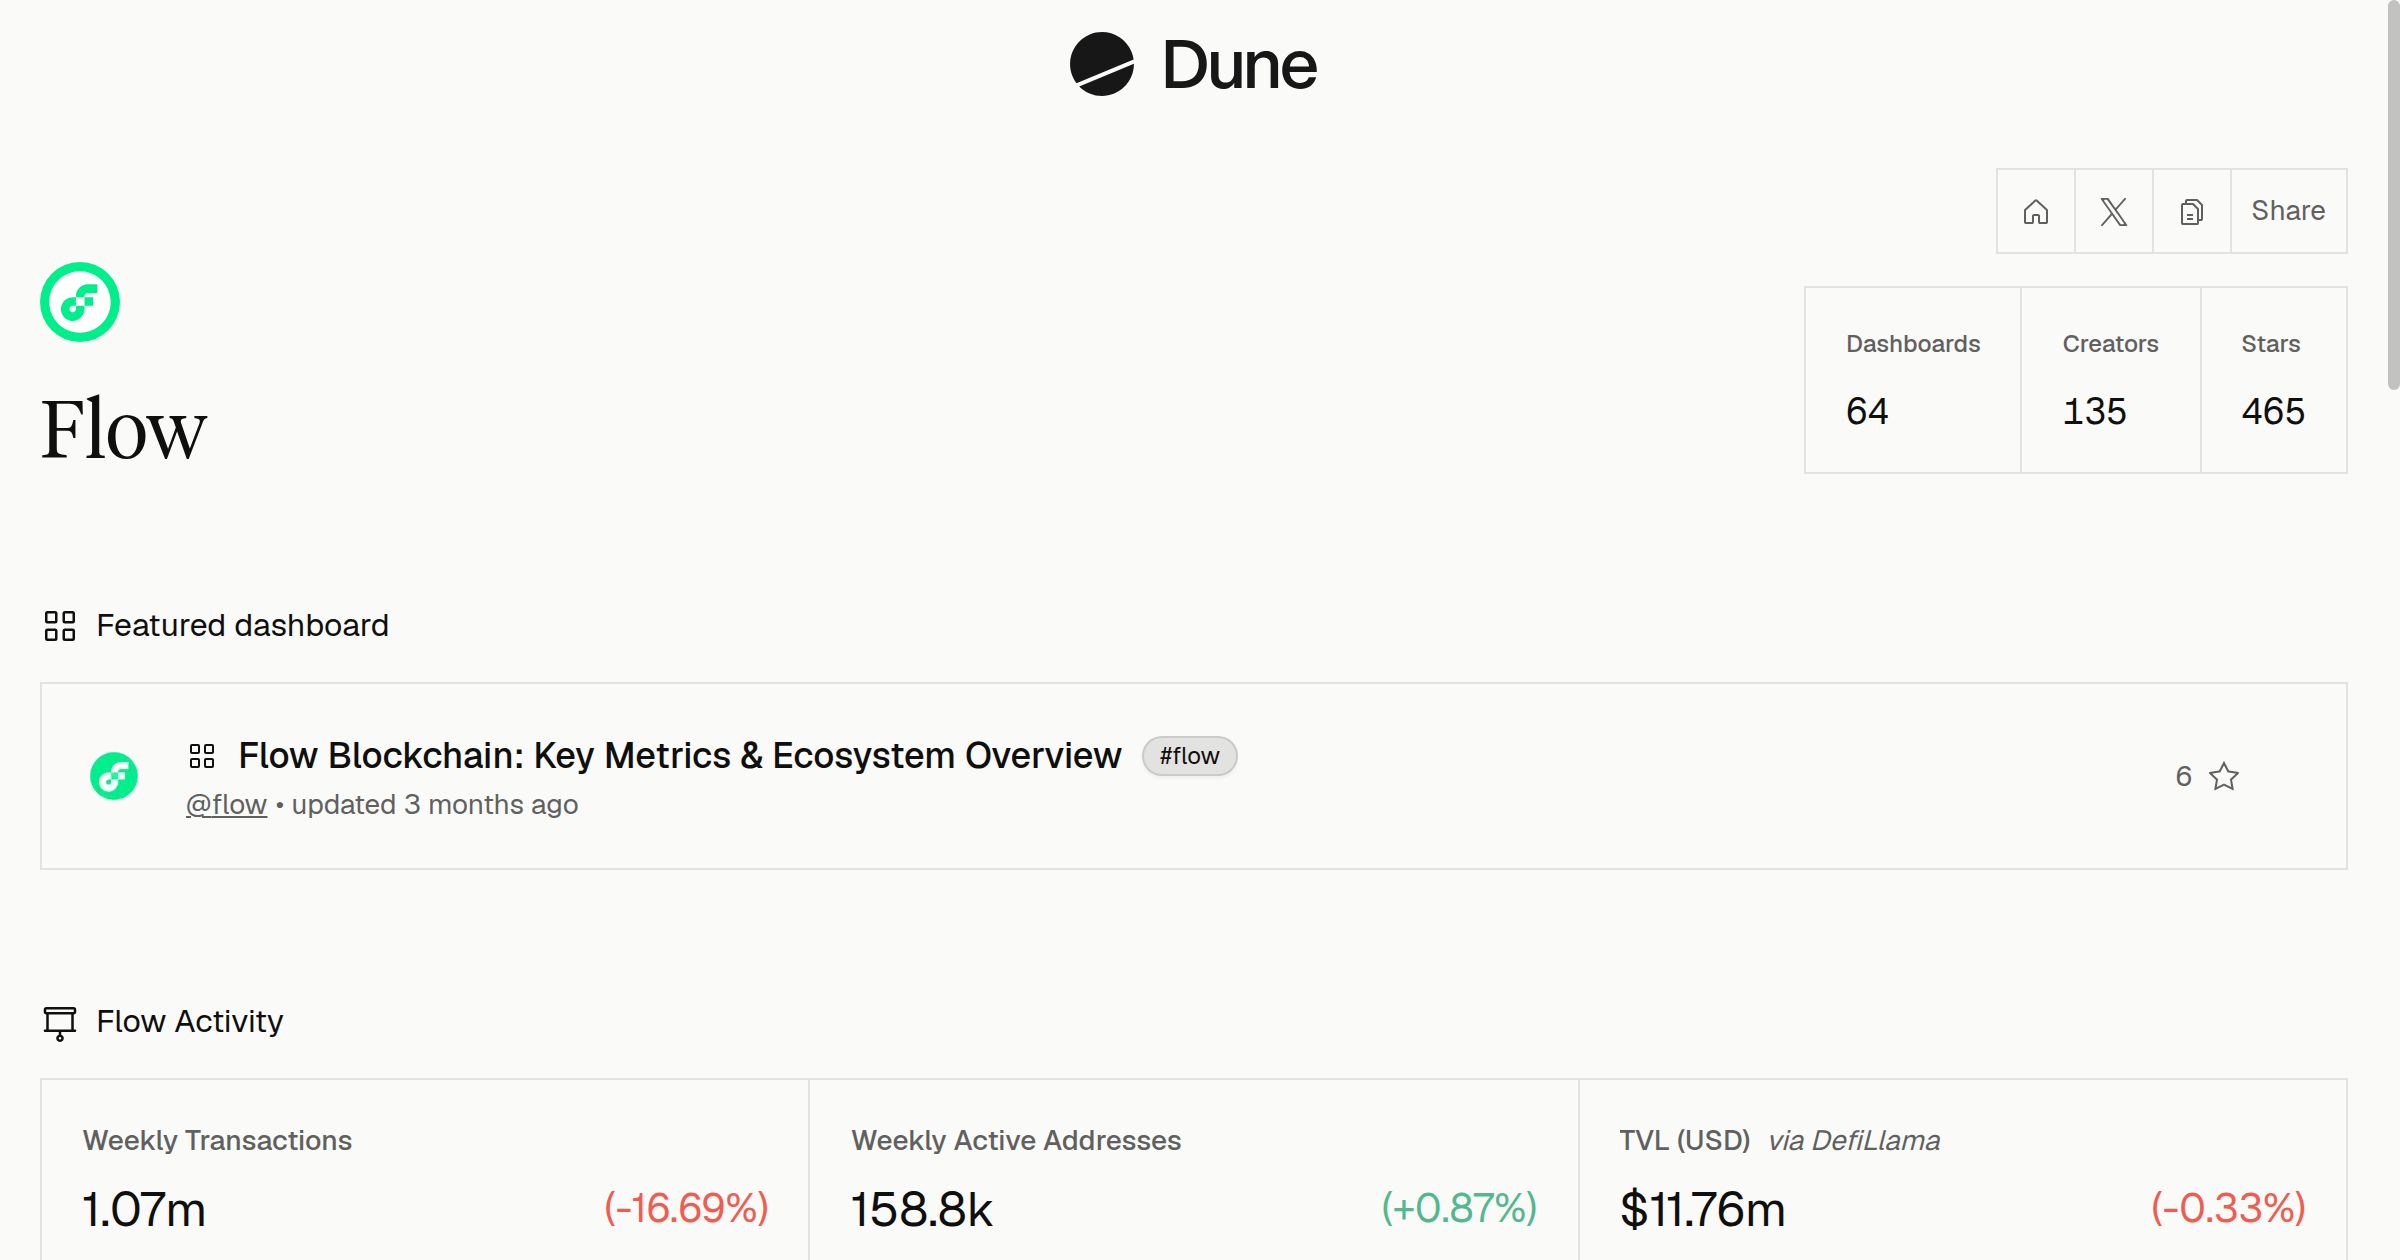
Task: Click the Dashboards 64 stat cell
Action: coord(1913,380)
